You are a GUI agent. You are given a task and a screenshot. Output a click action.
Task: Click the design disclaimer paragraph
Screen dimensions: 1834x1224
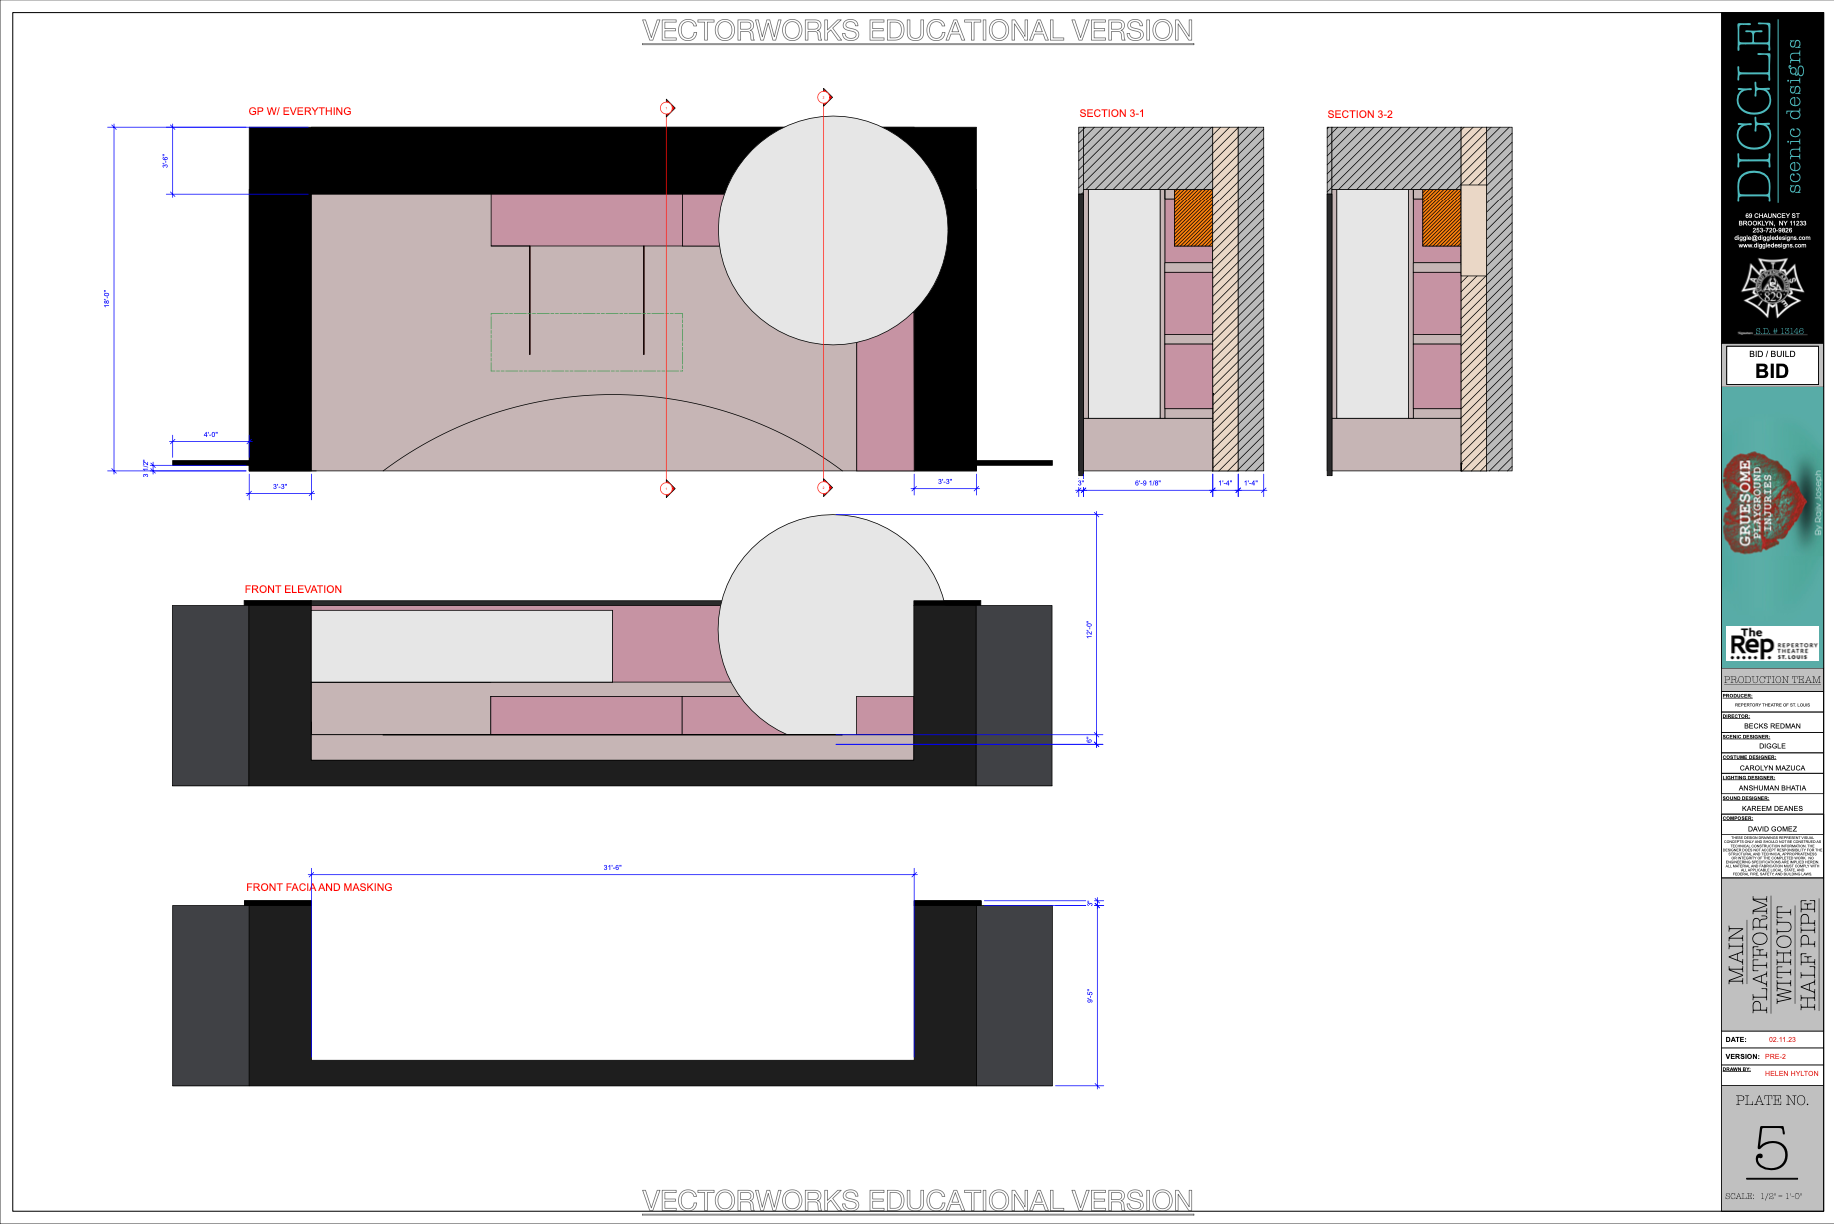click(x=1772, y=856)
